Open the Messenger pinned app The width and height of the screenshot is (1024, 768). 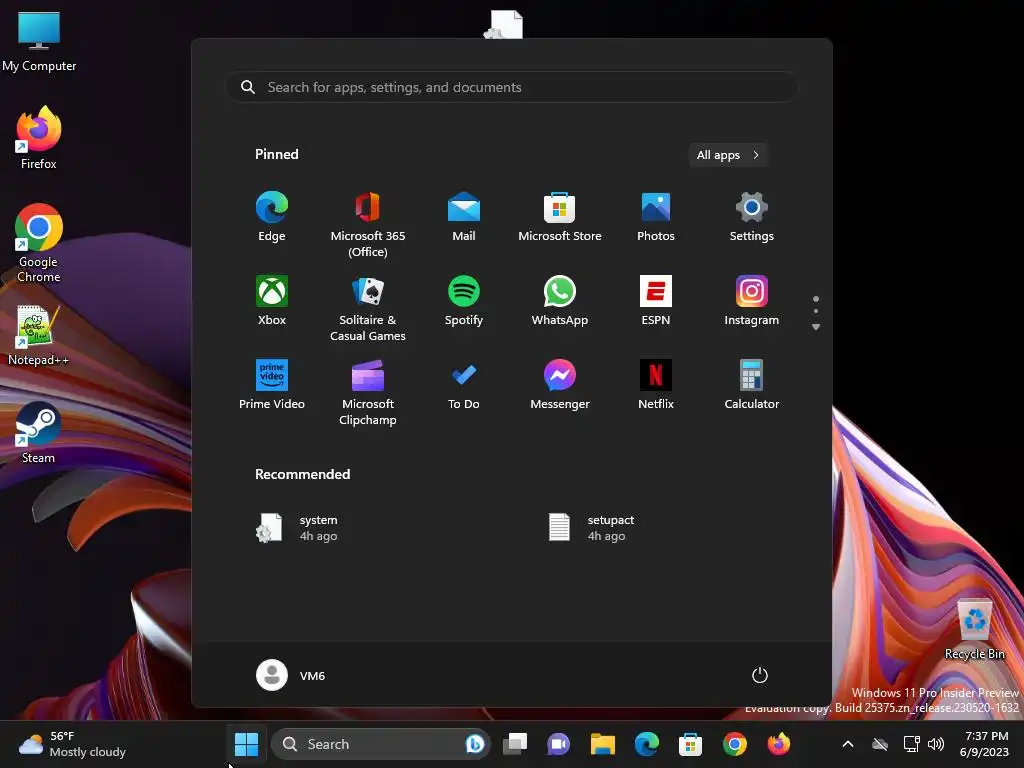(x=560, y=385)
